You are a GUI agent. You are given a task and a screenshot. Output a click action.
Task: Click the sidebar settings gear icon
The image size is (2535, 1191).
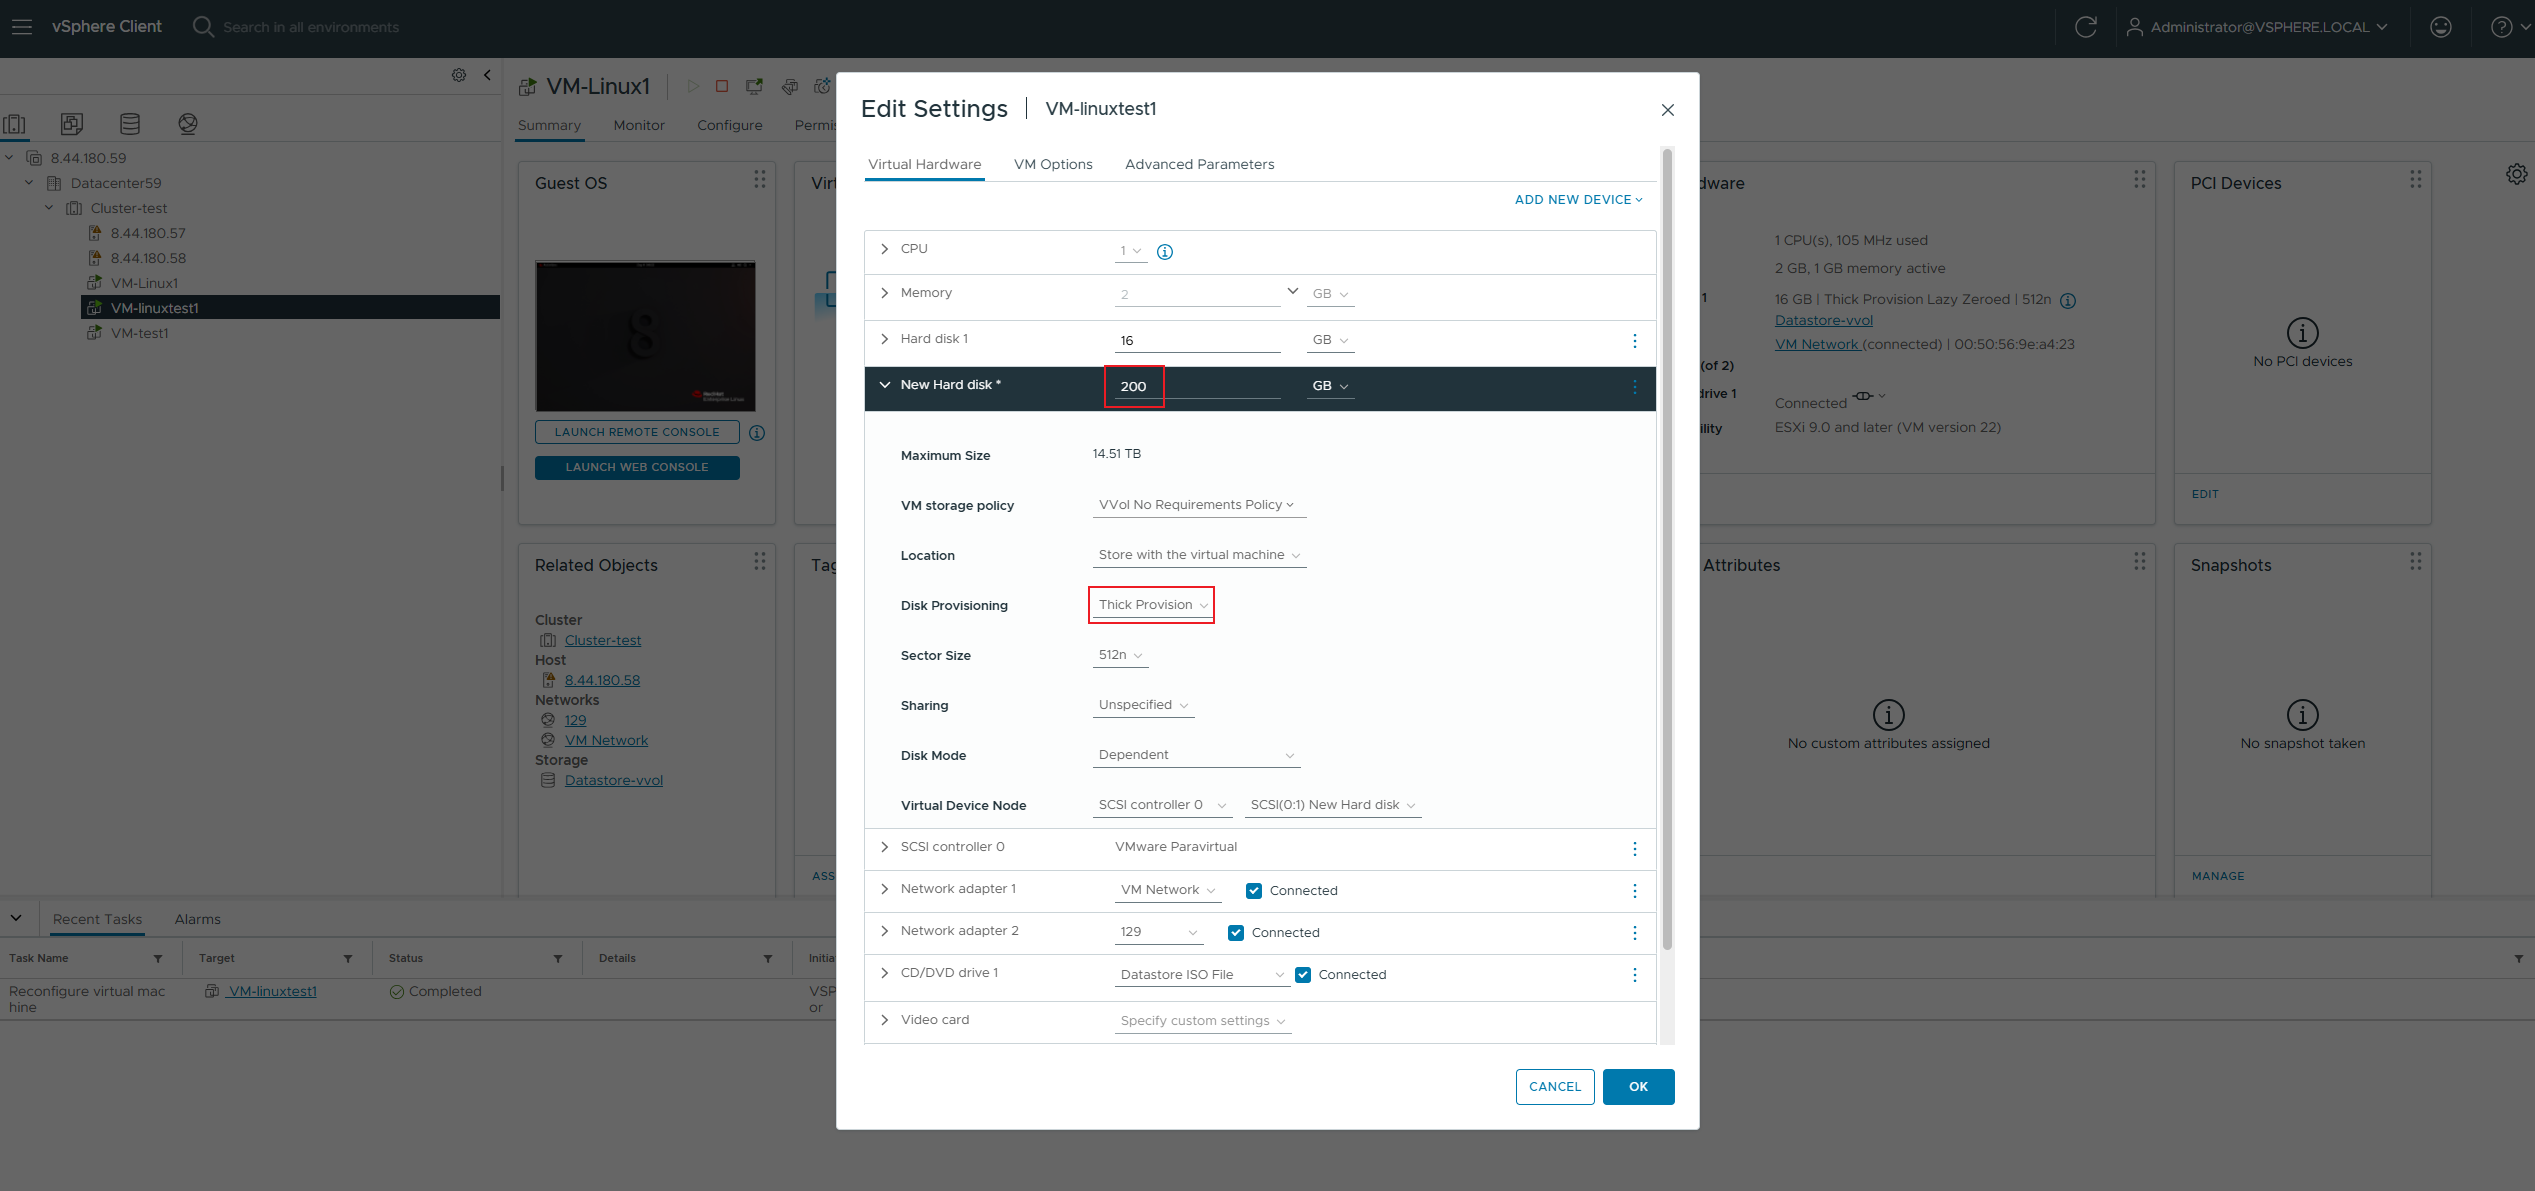[x=459, y=75]
